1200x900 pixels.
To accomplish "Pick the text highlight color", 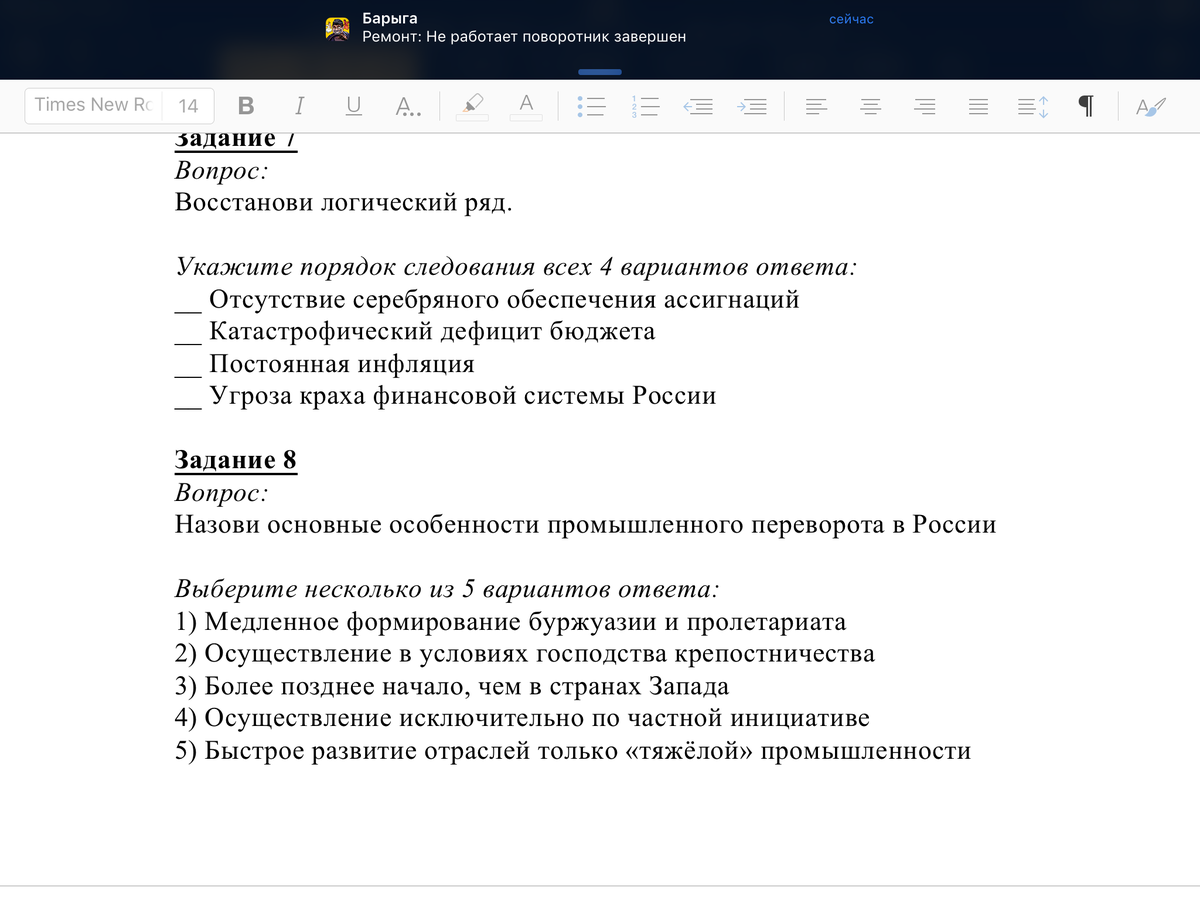I will 473,105.
